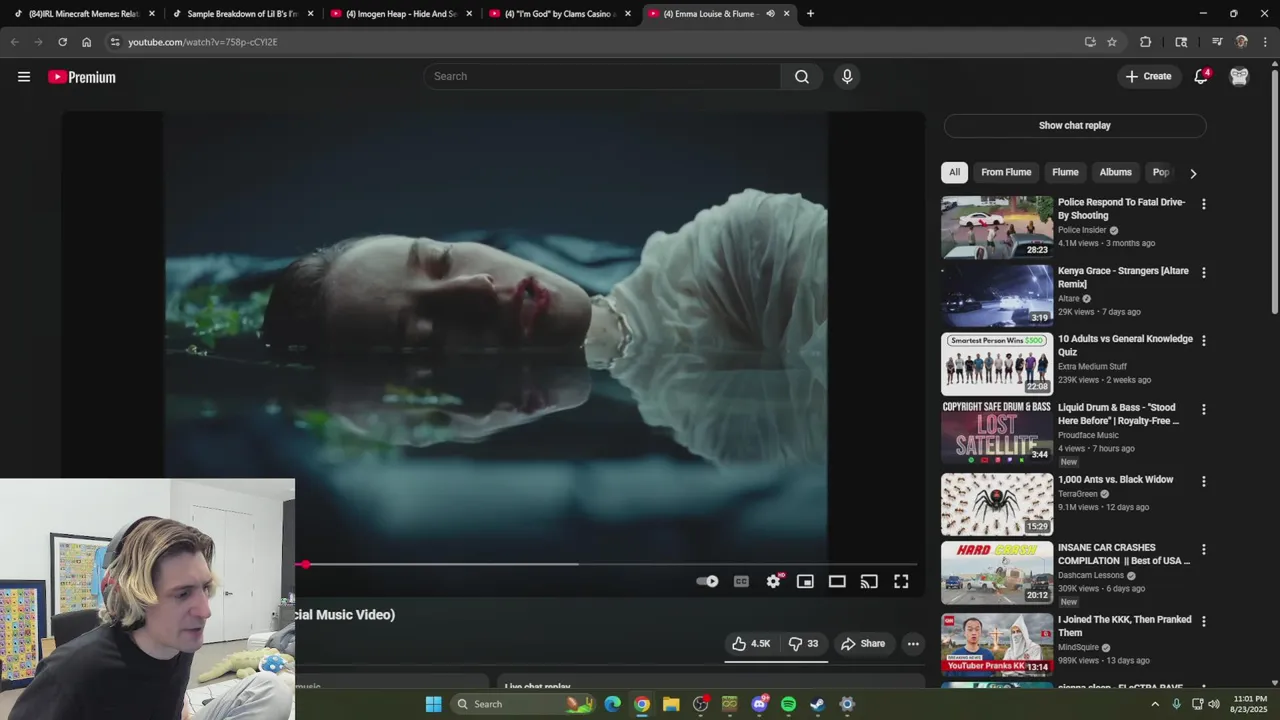1280x720 pixels.
Task: Open Spotify from the taskbar
Action: pyautogui.click(x=788, y=704)
